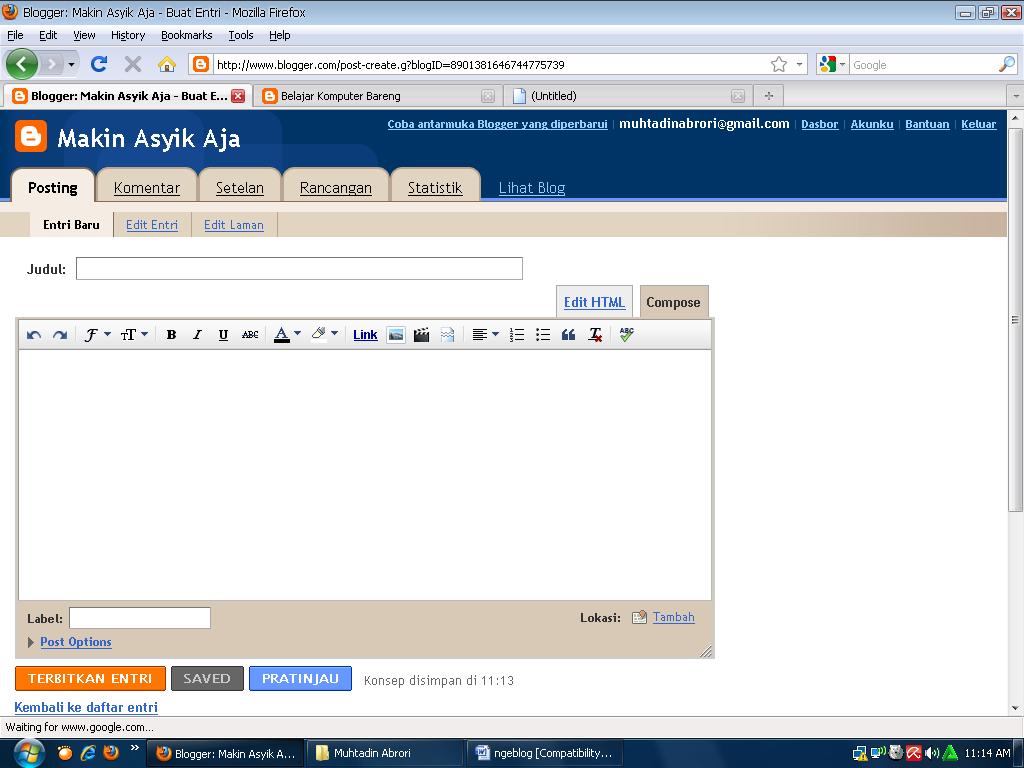Image resolution: width=1024 pixels, height=768 pixels.
Task: Switch to Edit HTML mode
Action: coord(594,302)
